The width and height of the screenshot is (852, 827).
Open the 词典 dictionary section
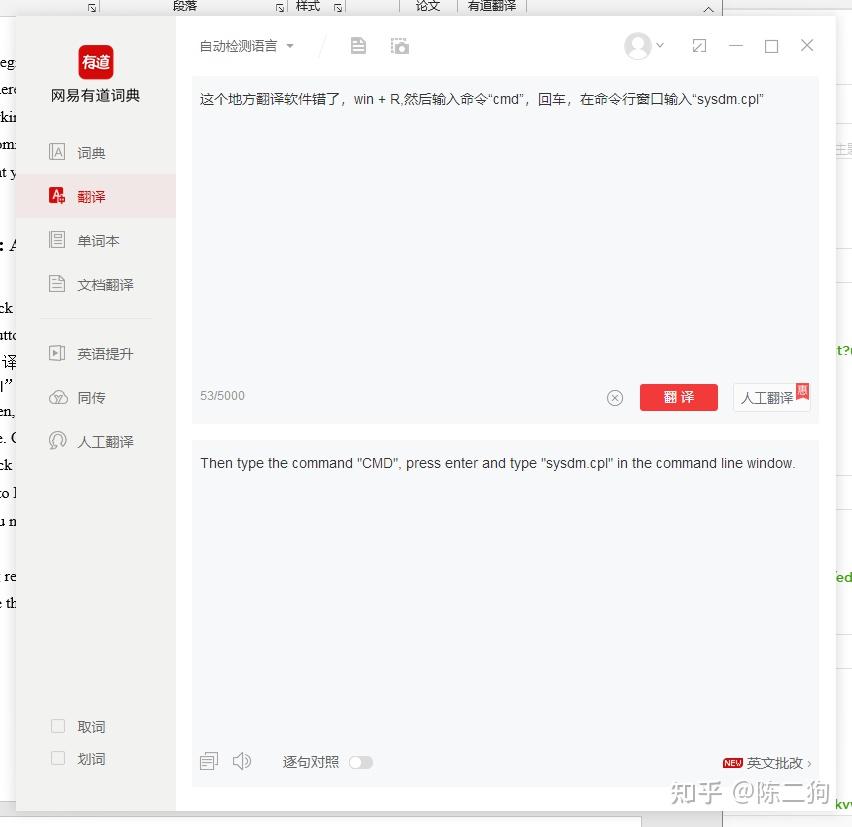click(x=96, y=152)
